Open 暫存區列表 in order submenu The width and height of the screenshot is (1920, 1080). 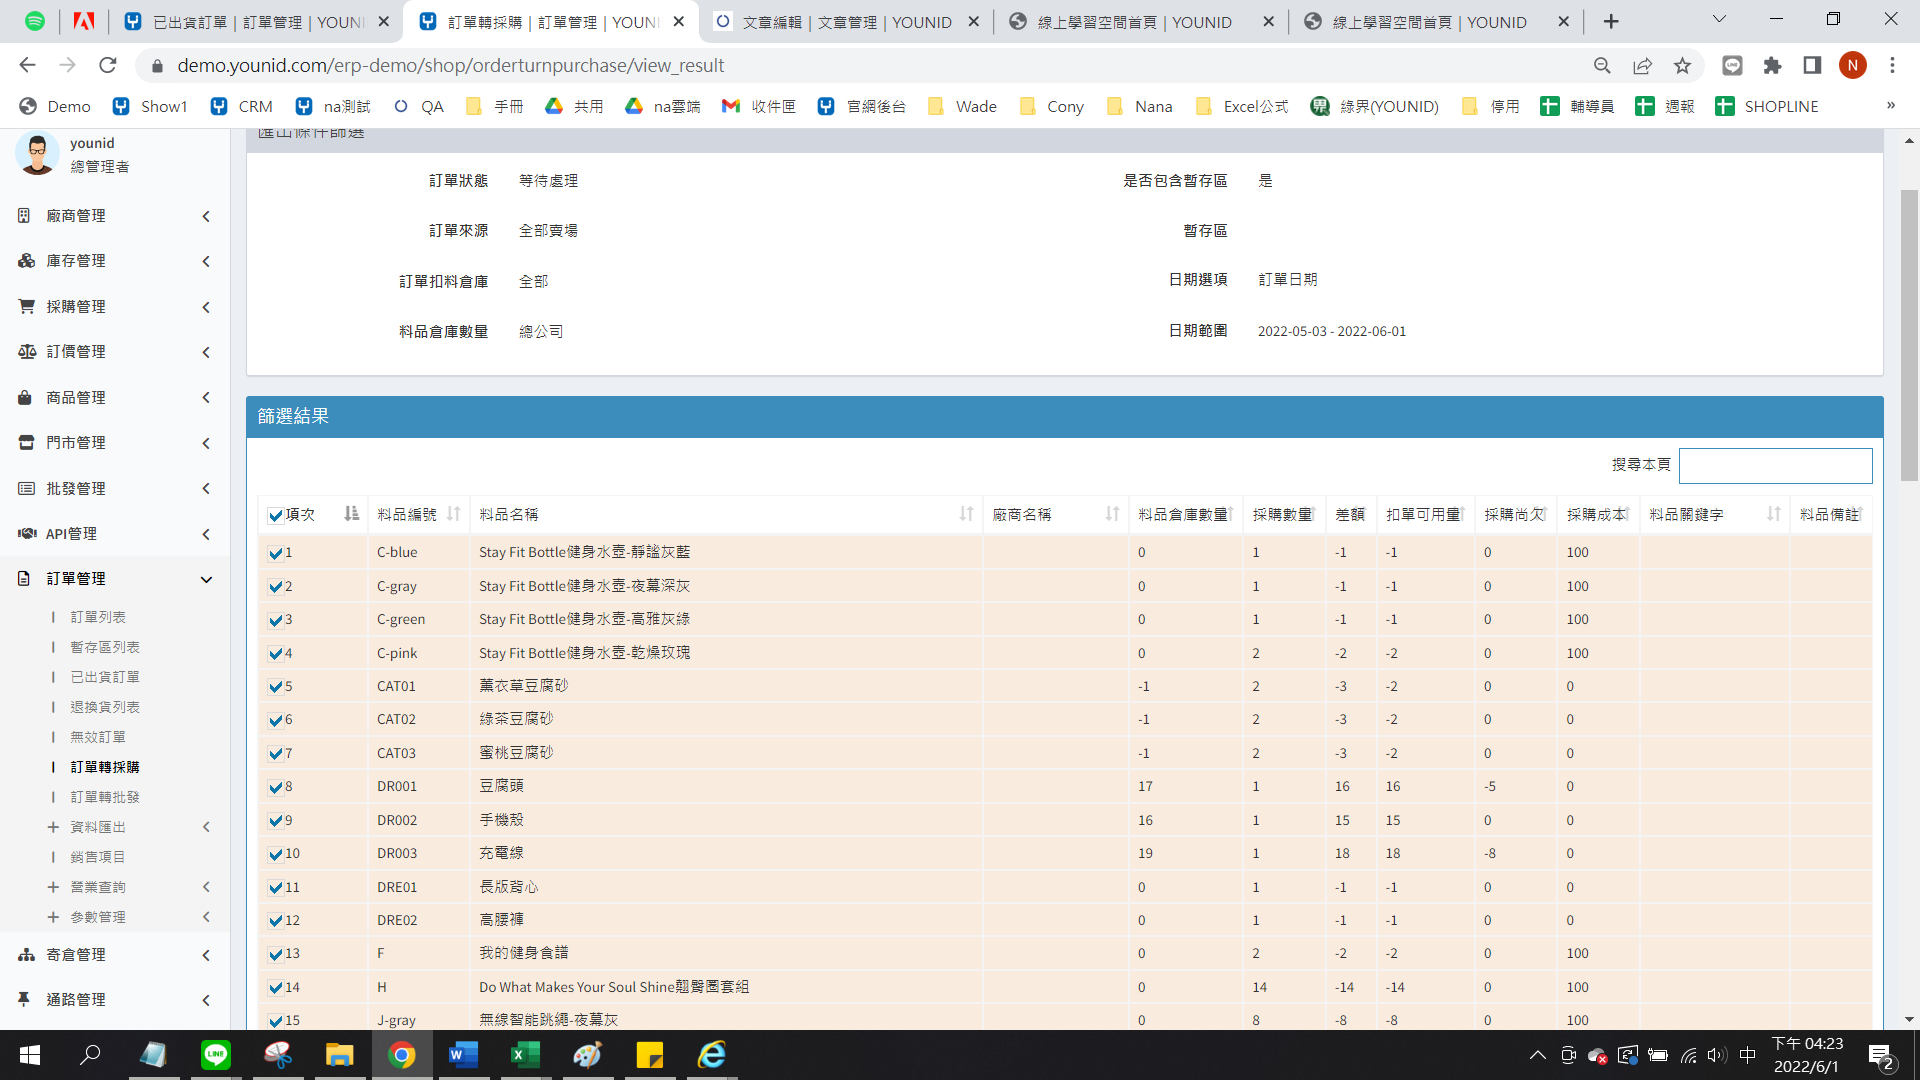tap(105, 647)
